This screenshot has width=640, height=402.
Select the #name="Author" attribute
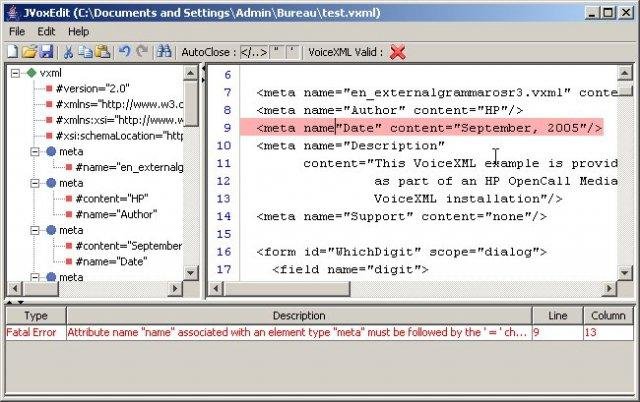[x=116, y=214]
